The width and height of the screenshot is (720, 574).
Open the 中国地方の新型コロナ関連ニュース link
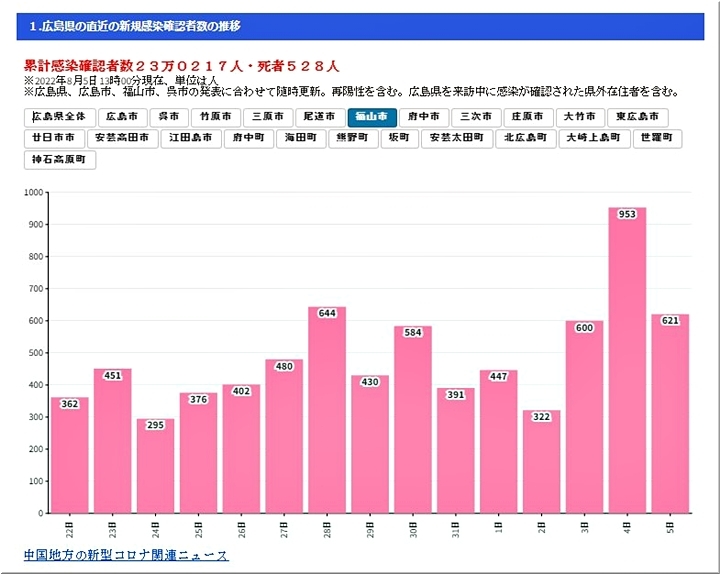point(126,555)
